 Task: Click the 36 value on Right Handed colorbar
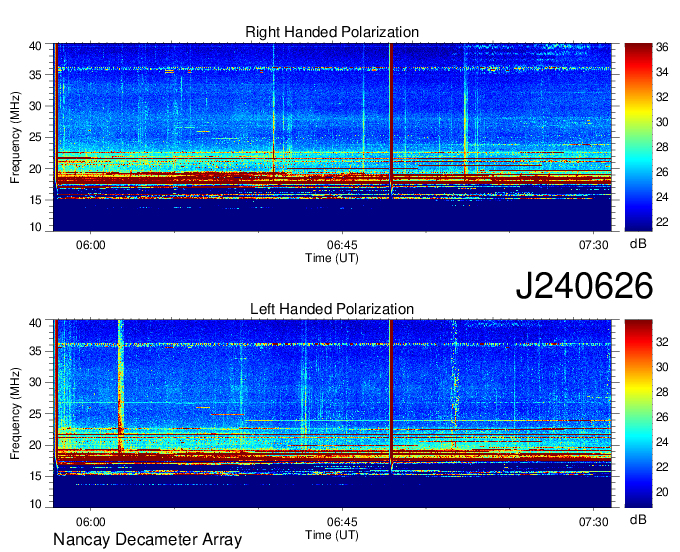(x=662, y=47)
